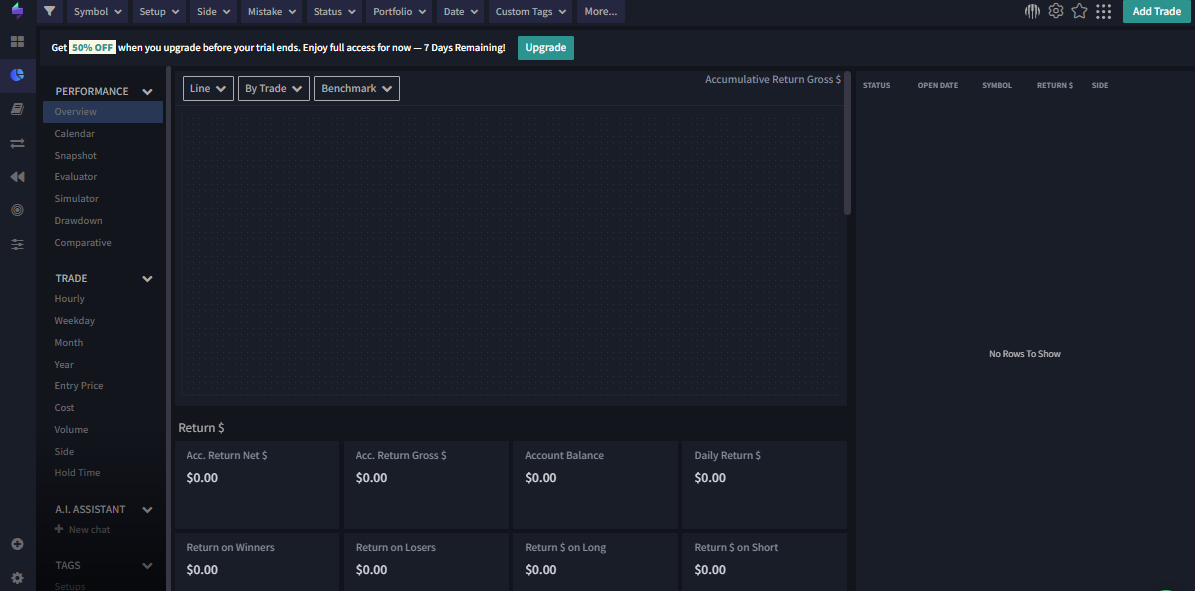The image size is (1195, 591).
Task: Click the Add Trade button
Action: tap(1156, 11)
